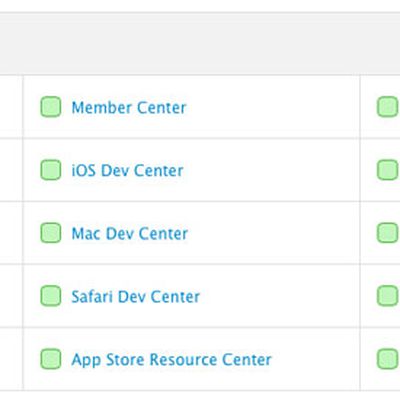Click the green status icon beside Safari Dev Center
This screenshot has width=400, height=400.
pos(51,296)
